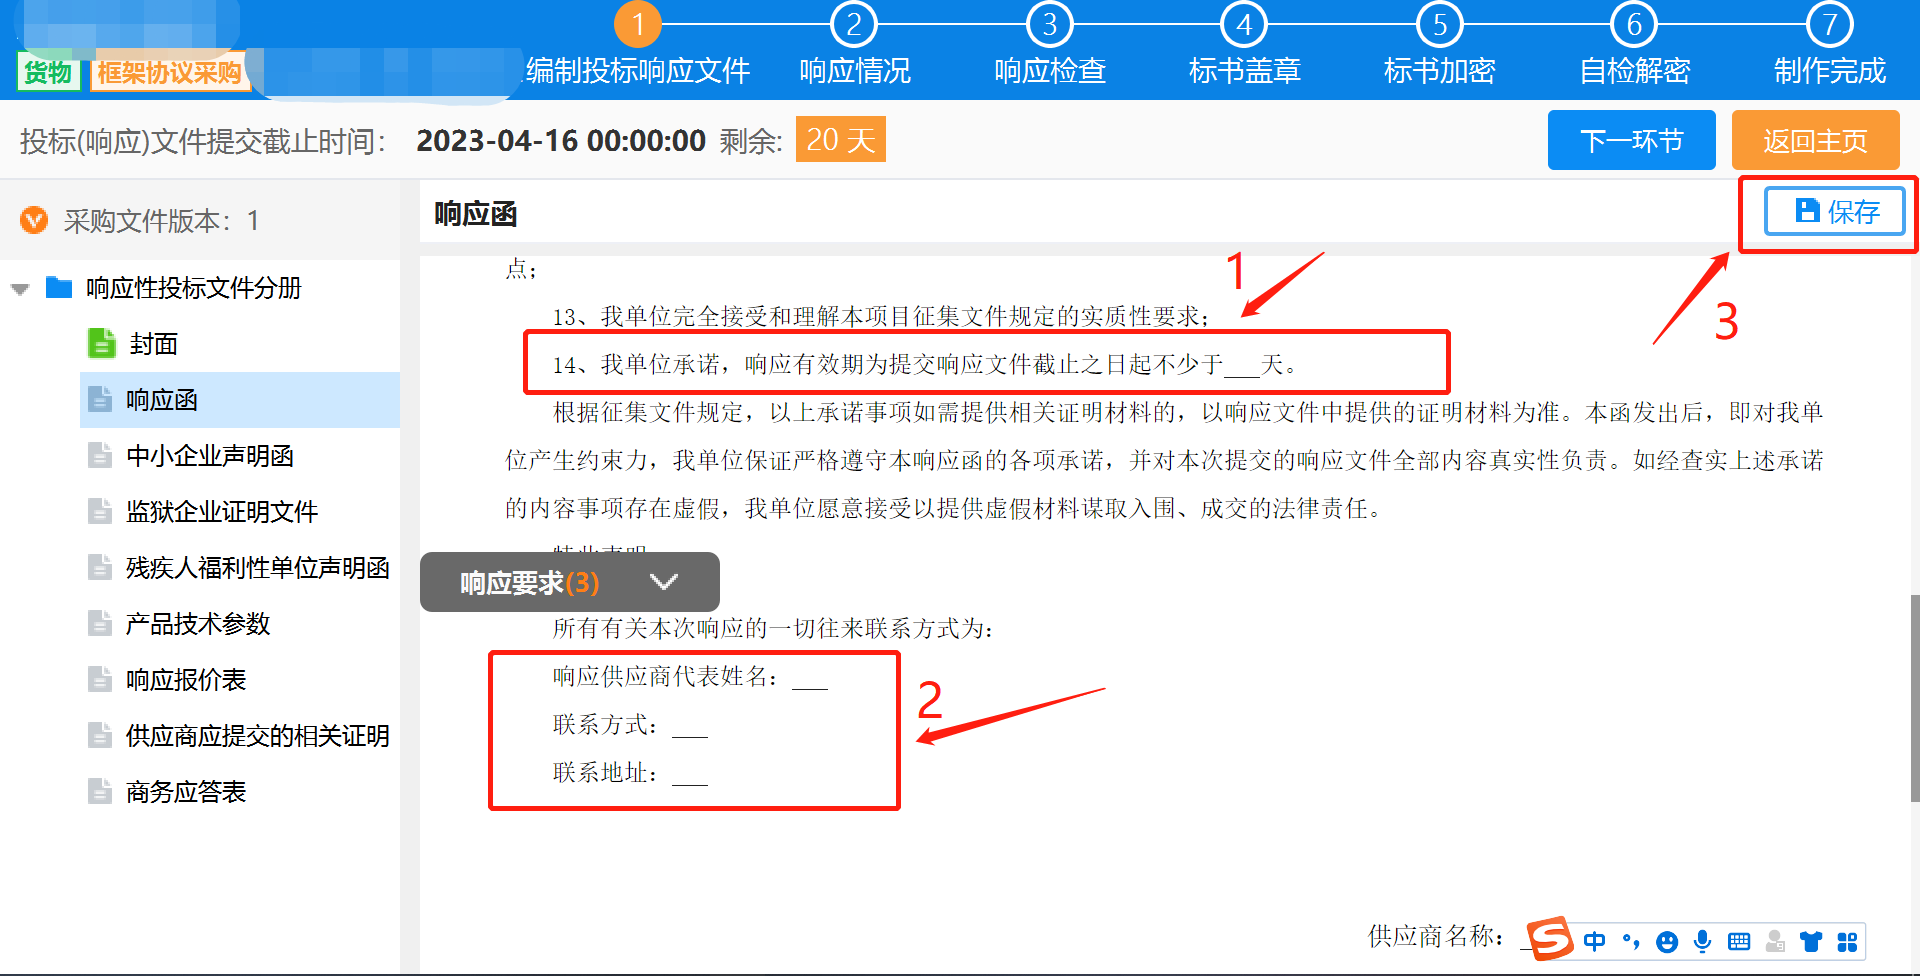Click the orange checkmark version icon
This screenshot has height=976, width=1920.
pyautogui.click(x=34, y=220)
